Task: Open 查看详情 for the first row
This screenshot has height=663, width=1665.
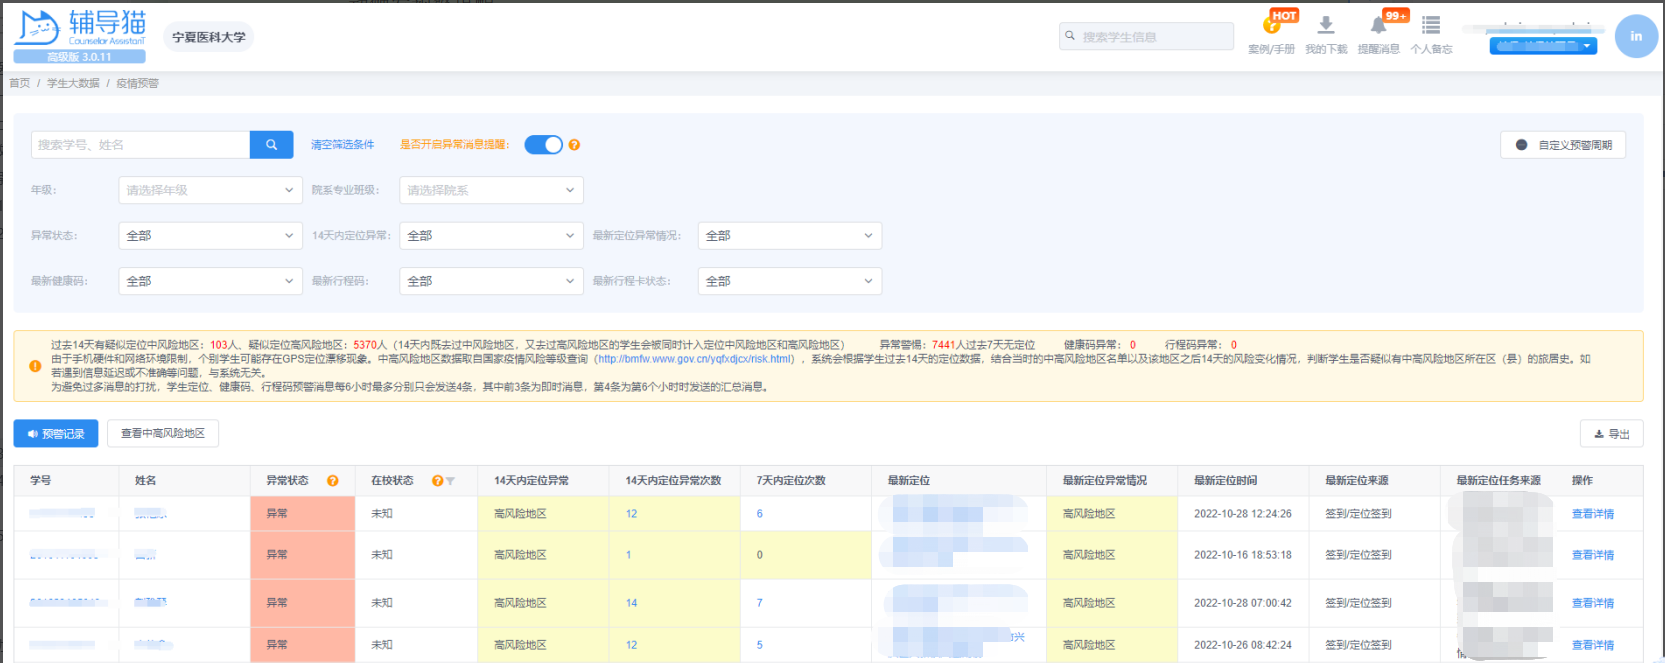Action: point(1592,514)
